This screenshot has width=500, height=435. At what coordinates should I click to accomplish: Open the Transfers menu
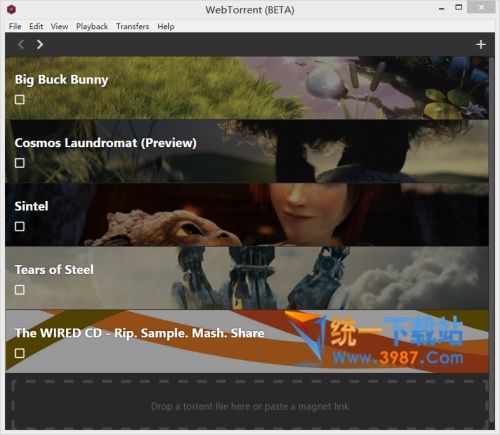pyautogui.click(x=133, y=26)
